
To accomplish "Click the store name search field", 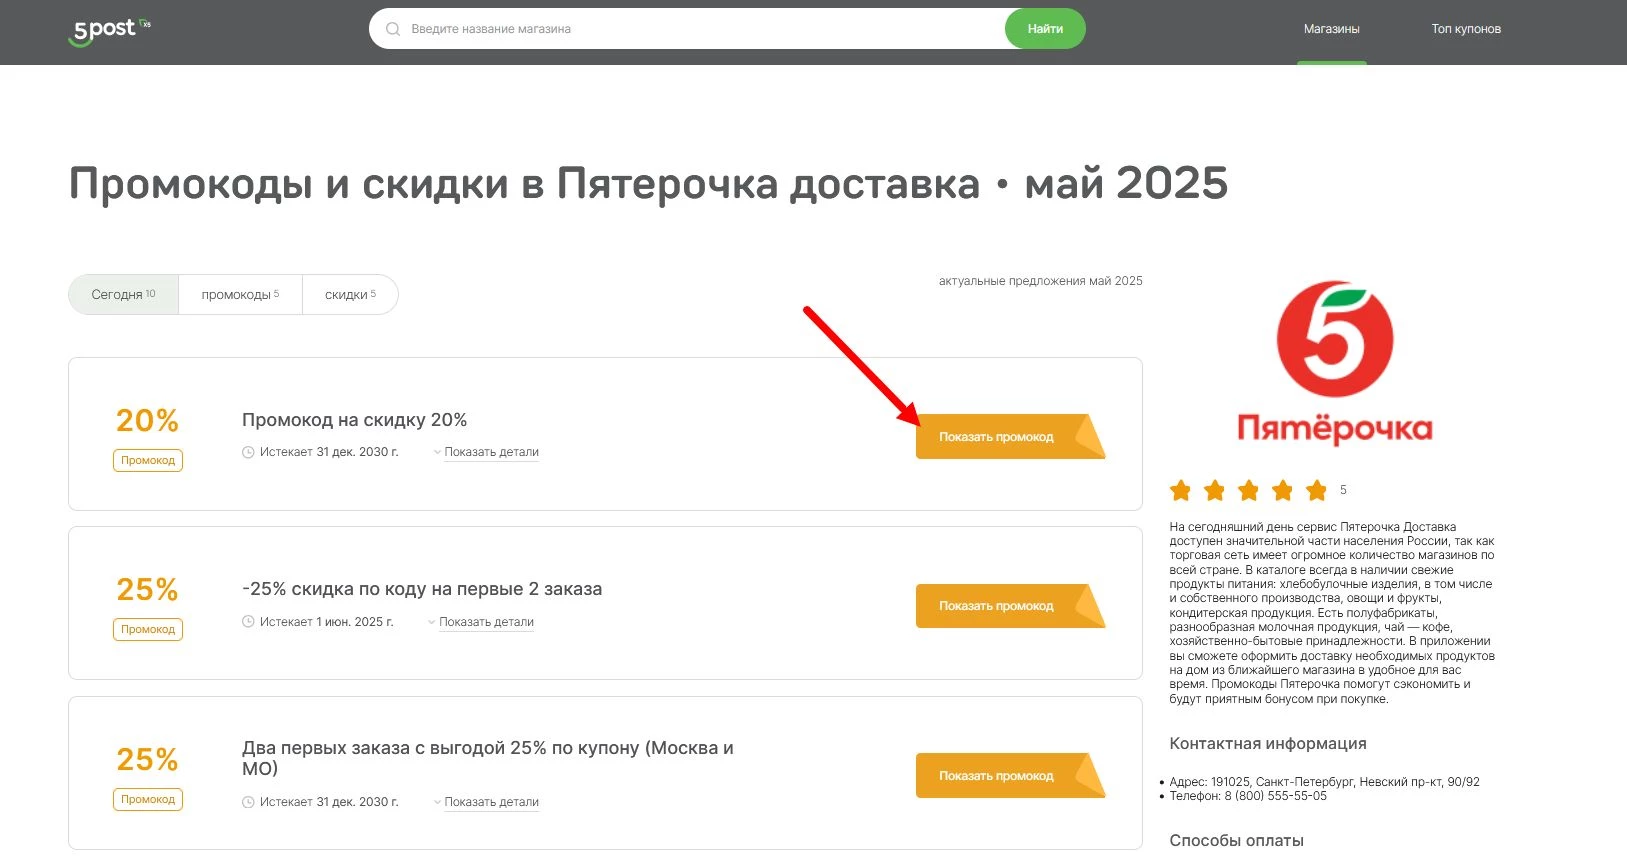I will coord(650,29).
